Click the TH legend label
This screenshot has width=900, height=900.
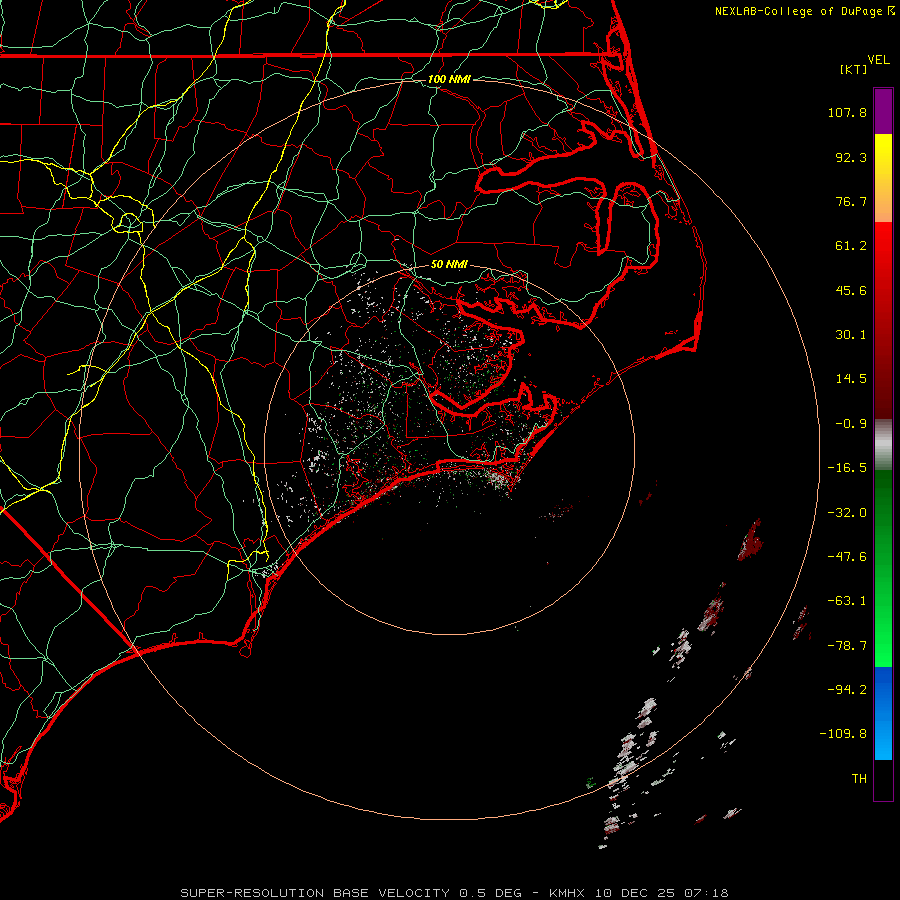tap(859, 778)
